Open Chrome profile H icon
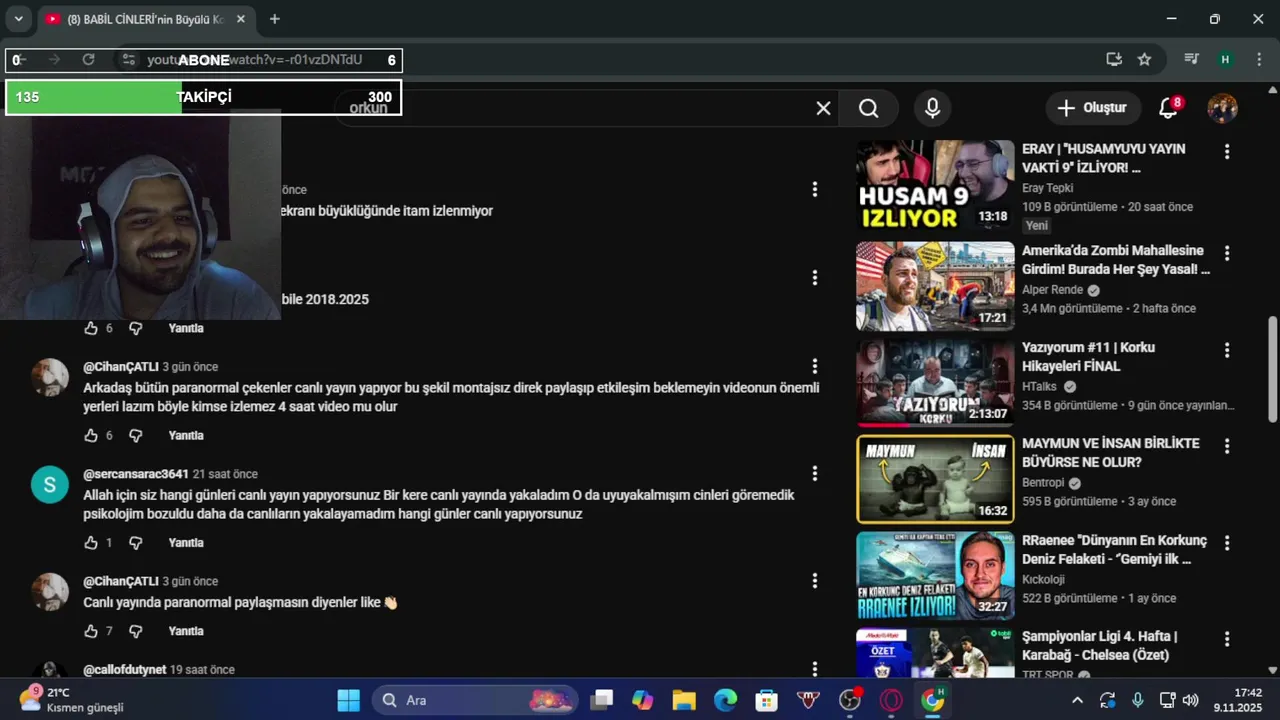This screenshot has height=720, width=1280. pyautogui.click(x=1225, y=60)
